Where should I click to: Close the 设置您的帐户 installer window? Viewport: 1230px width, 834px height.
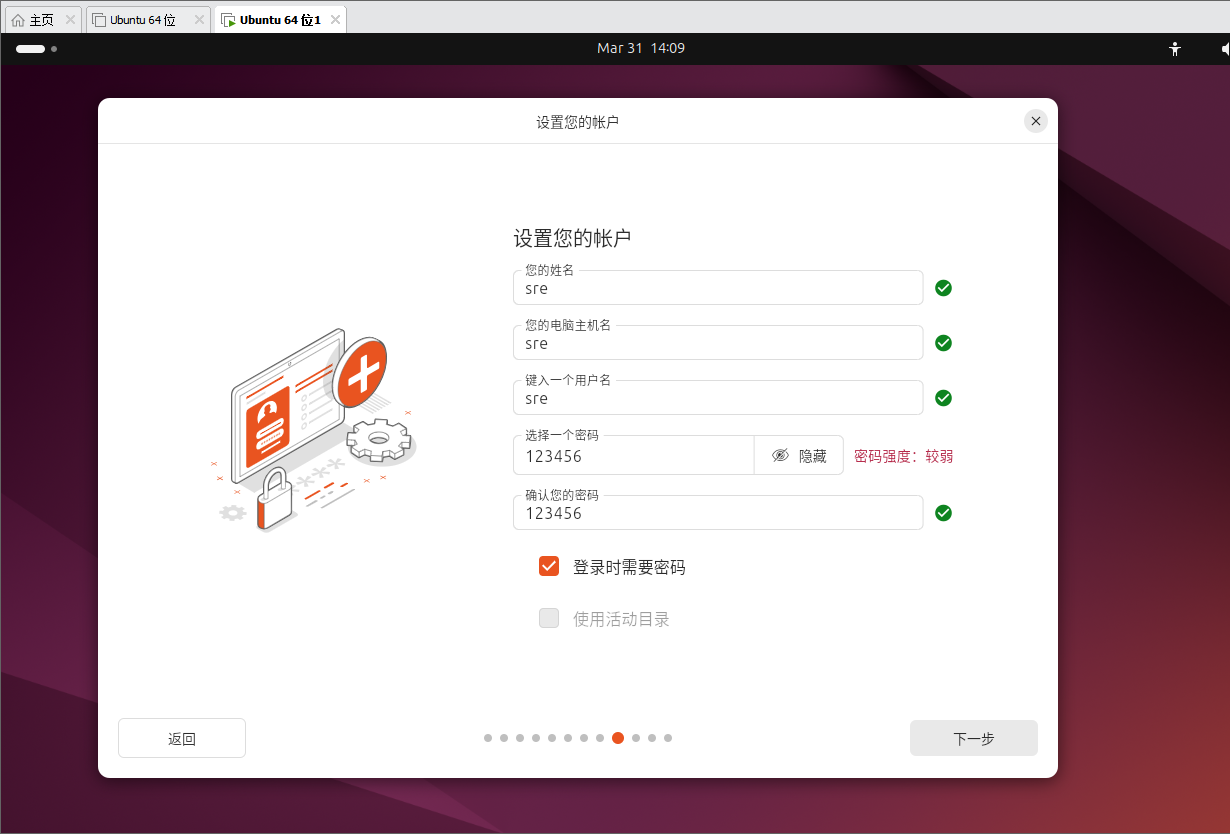click(1036, 121)
